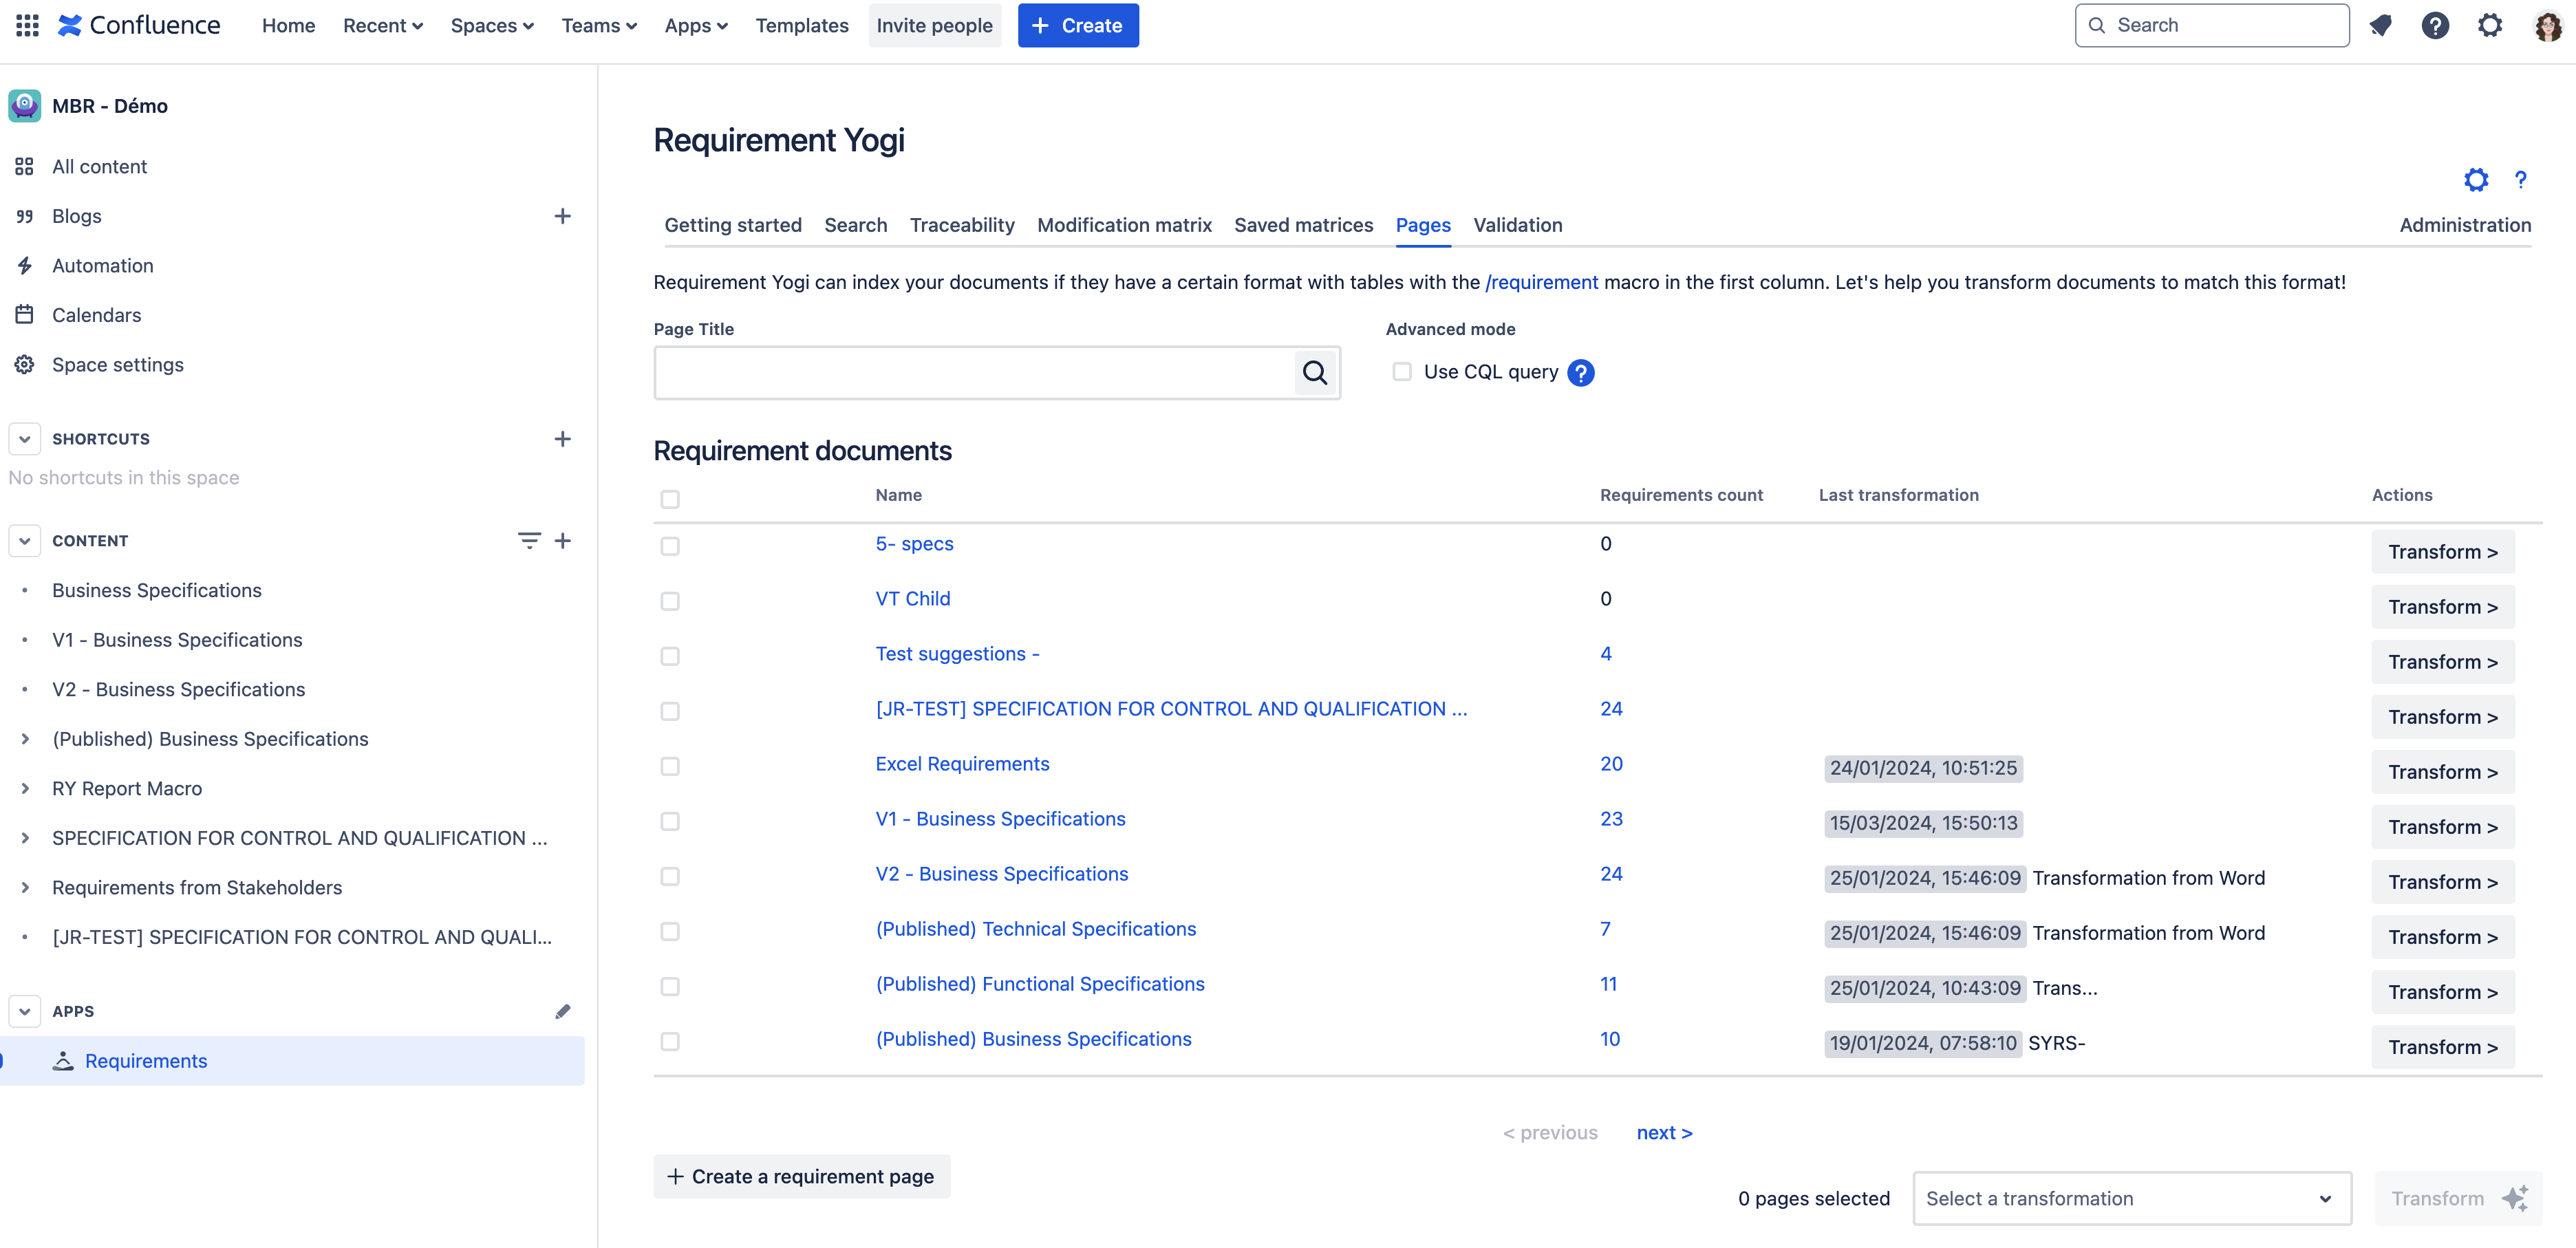Click Create a requirement page button
Screen dimensions: 2576x1248
tap(801, 1176)
